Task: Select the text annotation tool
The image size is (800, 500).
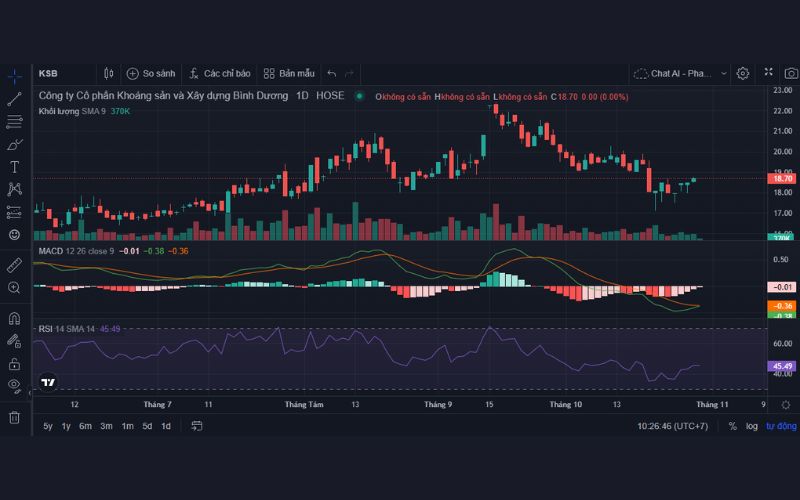Action: point(14,166)
